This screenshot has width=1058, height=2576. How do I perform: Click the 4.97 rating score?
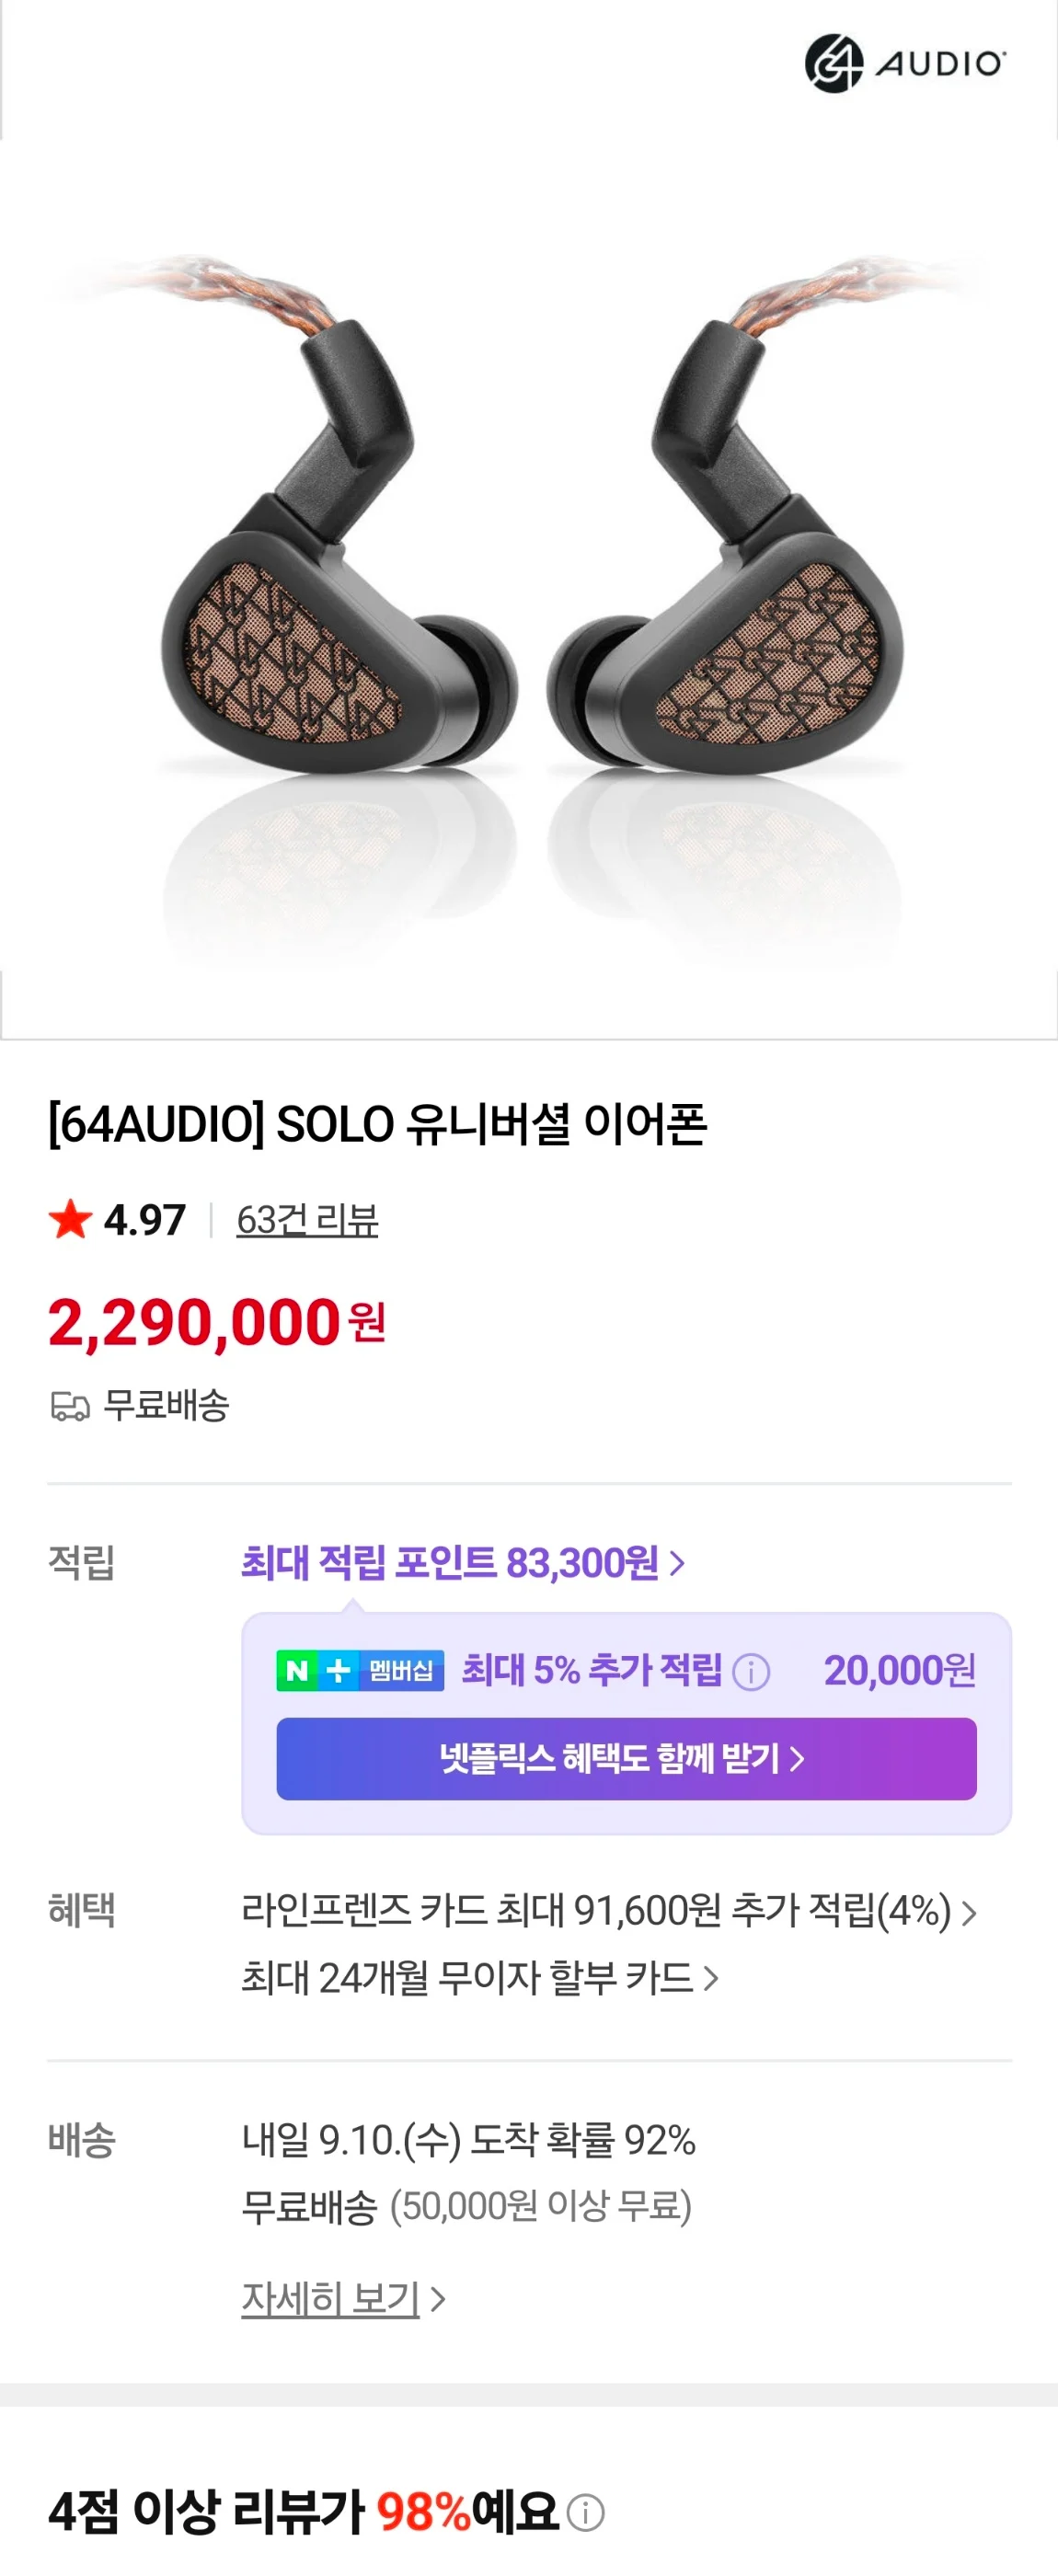point(145,1219)
